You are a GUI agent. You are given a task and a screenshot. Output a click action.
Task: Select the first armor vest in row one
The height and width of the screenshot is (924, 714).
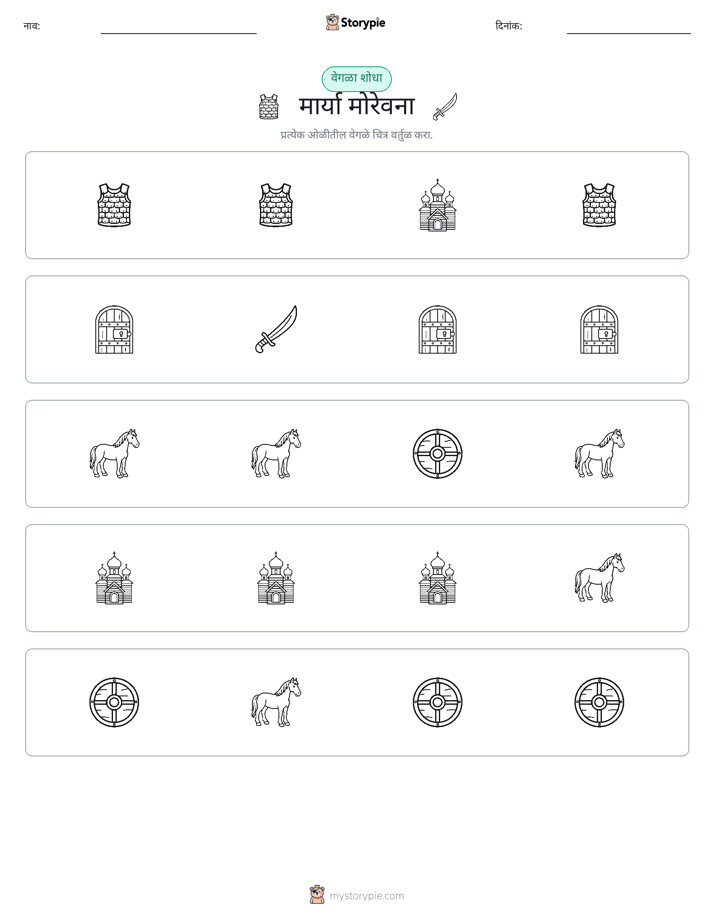tap(114, 204)
